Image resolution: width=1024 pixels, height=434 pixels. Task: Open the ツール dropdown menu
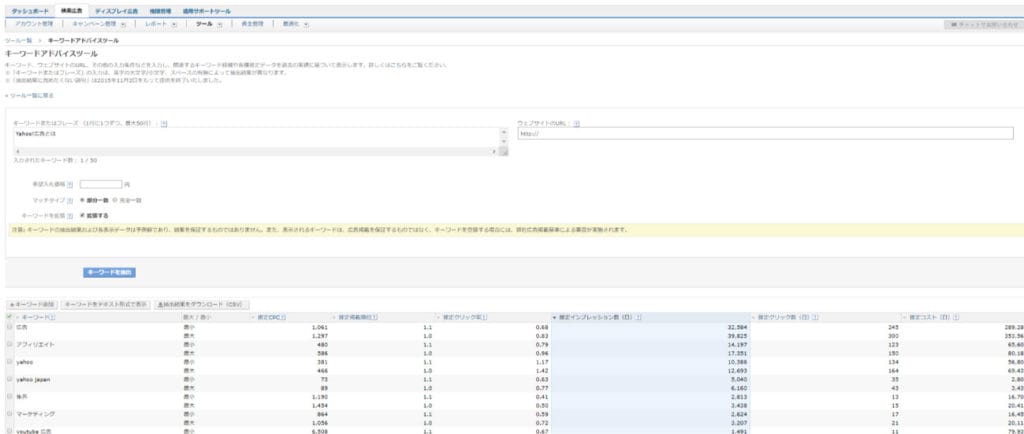click(219, 23)
